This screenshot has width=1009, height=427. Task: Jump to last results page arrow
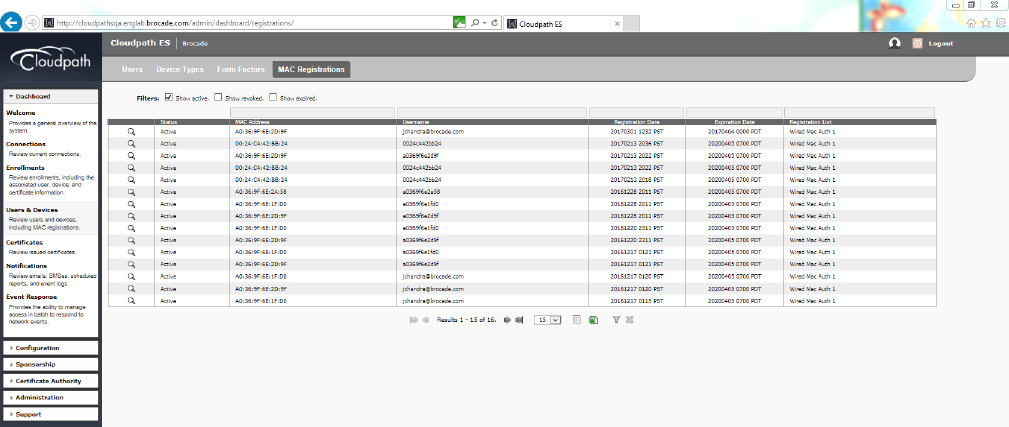tap(519, 320)
